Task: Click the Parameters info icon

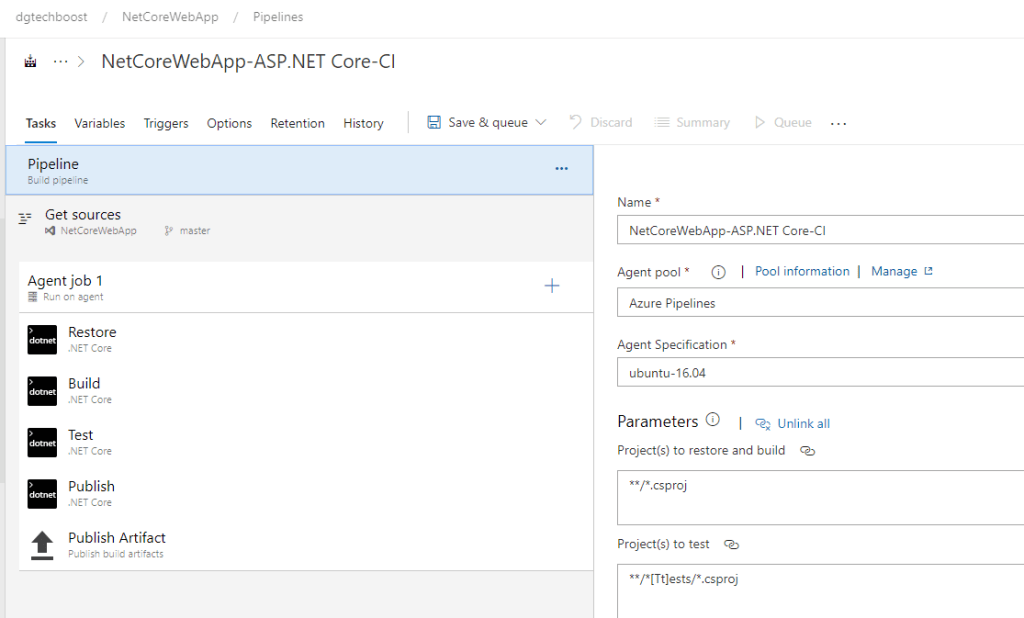Action: coord(712,421)
